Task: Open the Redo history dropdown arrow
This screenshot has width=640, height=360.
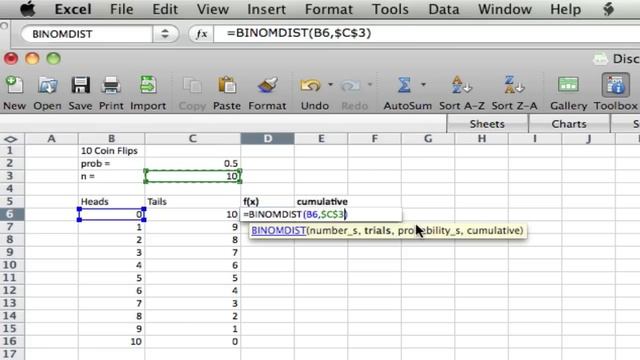Action: tap(370, 84)
